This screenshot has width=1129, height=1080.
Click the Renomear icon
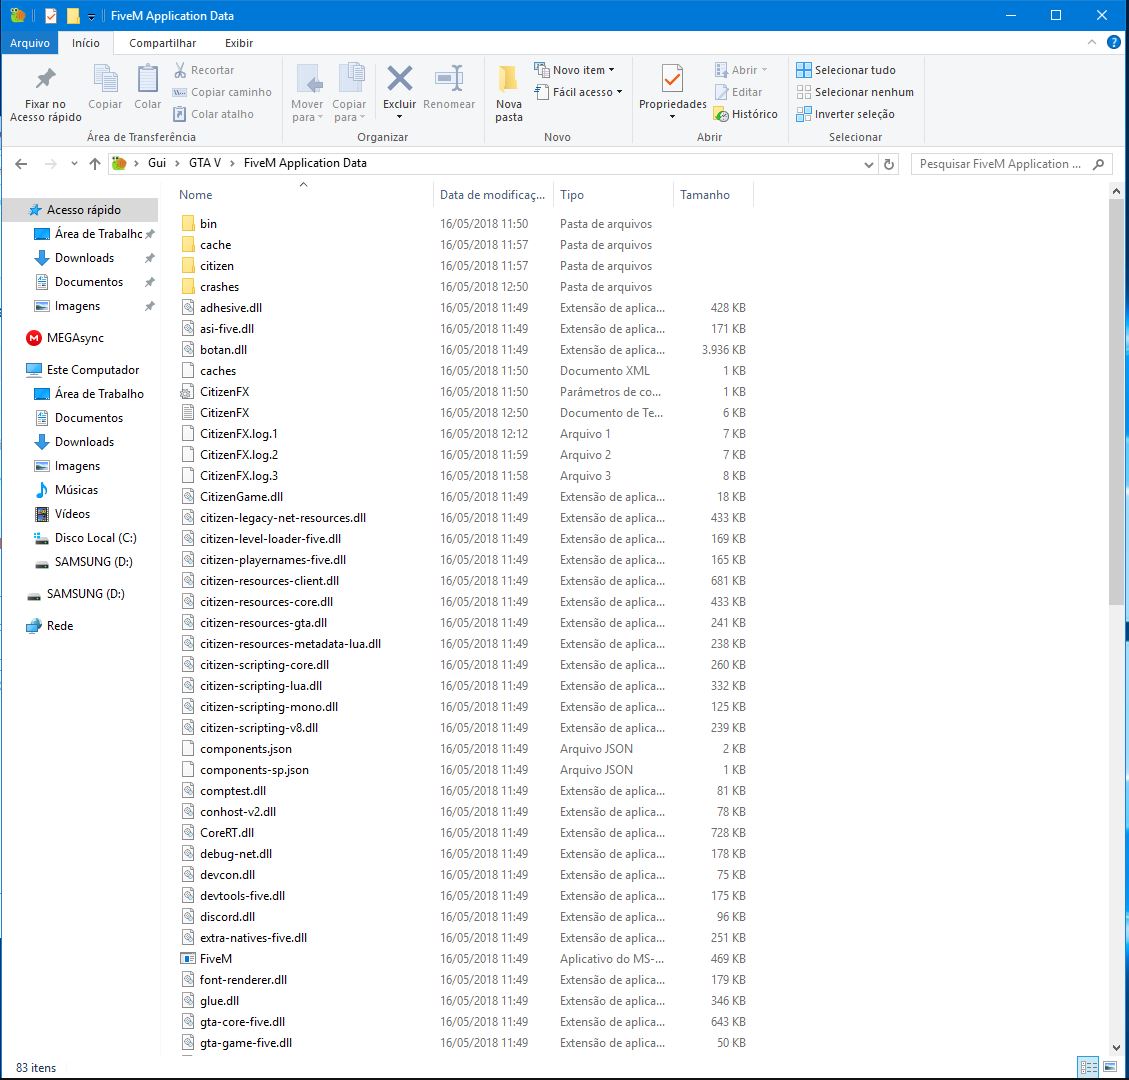tap(449, 78)
